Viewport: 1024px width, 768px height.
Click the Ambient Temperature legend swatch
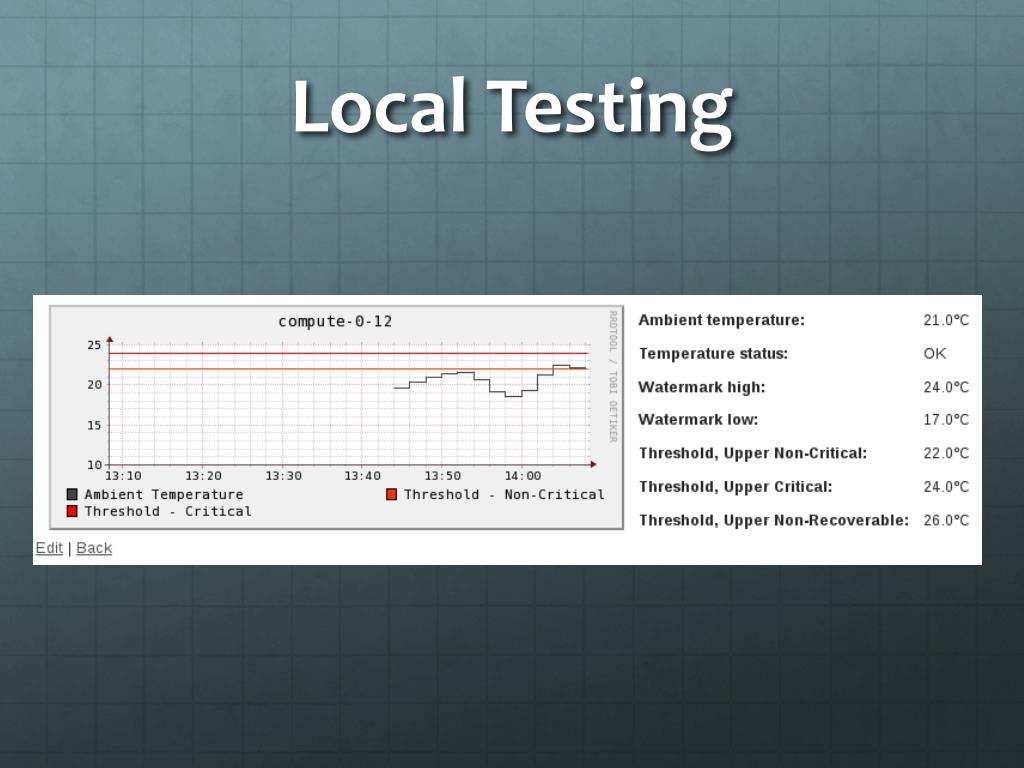coord(72,494)
